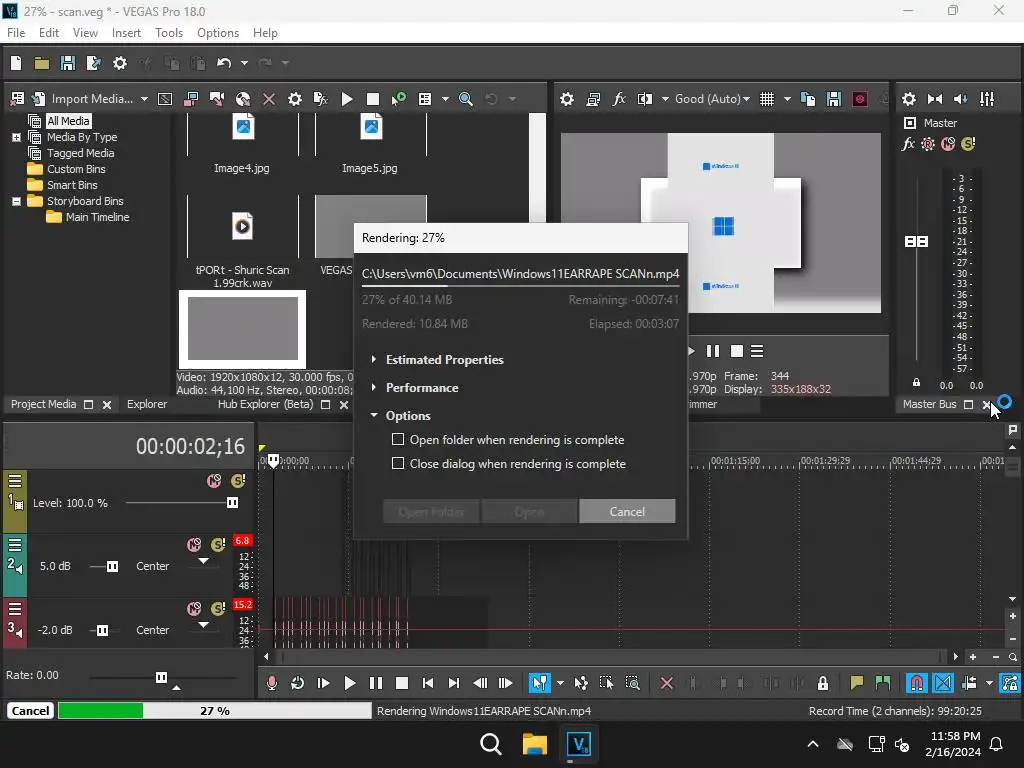Stop media preview in the Project Media toolbar

(x=373, y=99)
